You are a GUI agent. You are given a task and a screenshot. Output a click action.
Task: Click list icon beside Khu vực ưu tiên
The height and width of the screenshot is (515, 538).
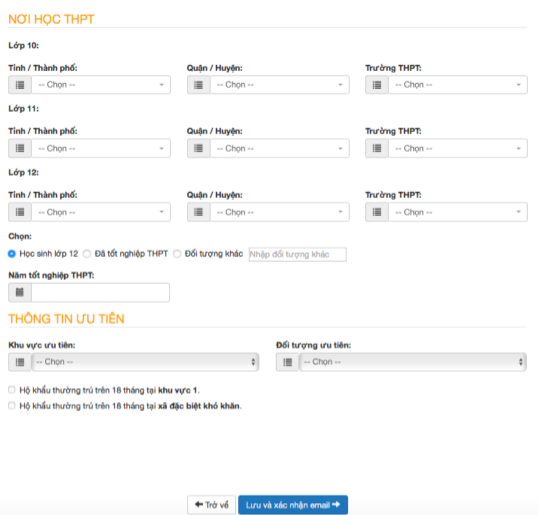click(x=20, y=362)
